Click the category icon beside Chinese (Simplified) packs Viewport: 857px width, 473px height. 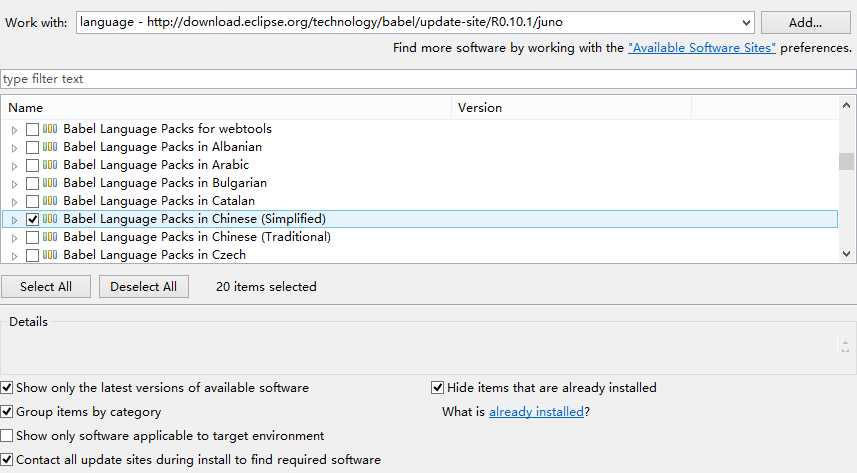[x=50, y=219]
